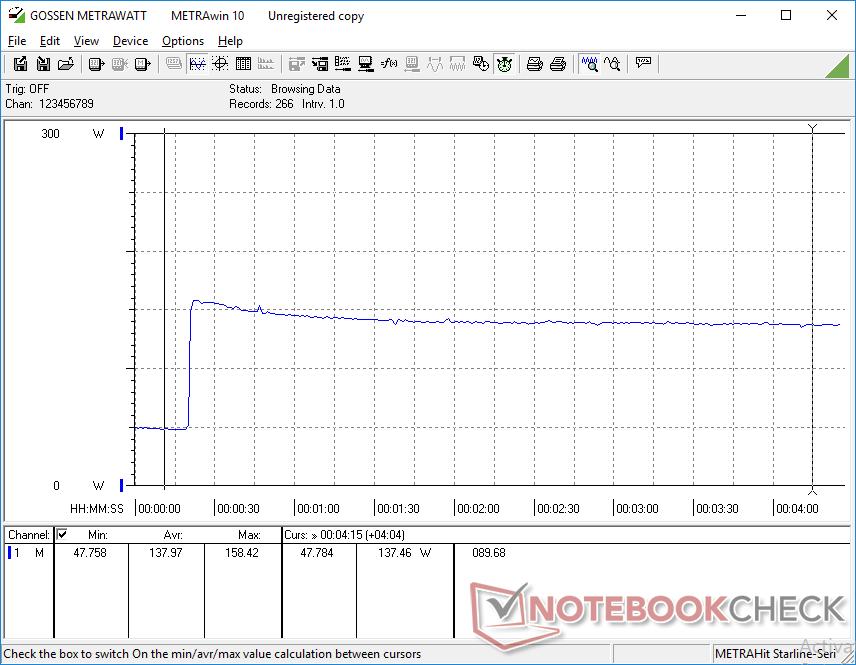The height and width of the screenshot is (665, 856).
Task: Click the printer icon
Action: click(x=557, y=64)
